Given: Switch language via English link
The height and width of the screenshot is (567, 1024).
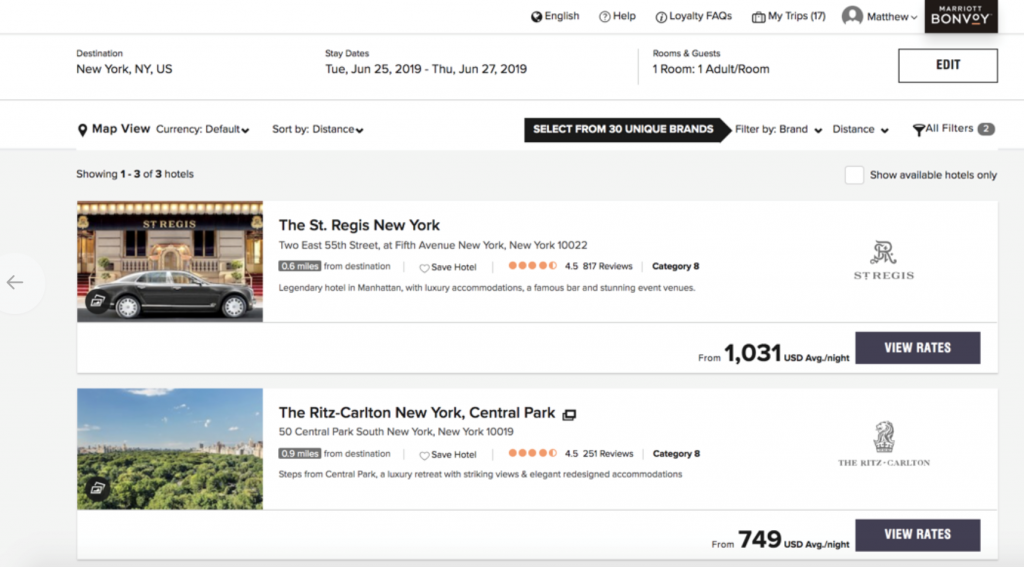Looking at the screenshot, I should (562, 16).
